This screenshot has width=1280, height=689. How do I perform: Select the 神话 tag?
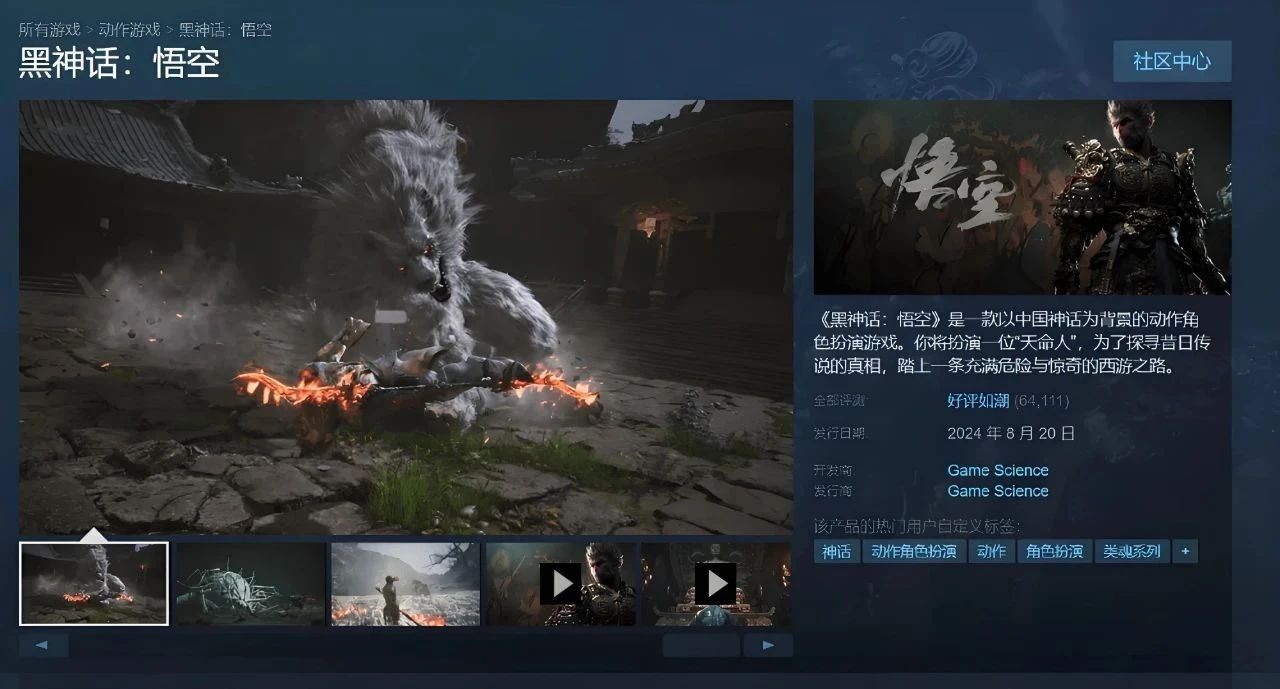(837, 551)
